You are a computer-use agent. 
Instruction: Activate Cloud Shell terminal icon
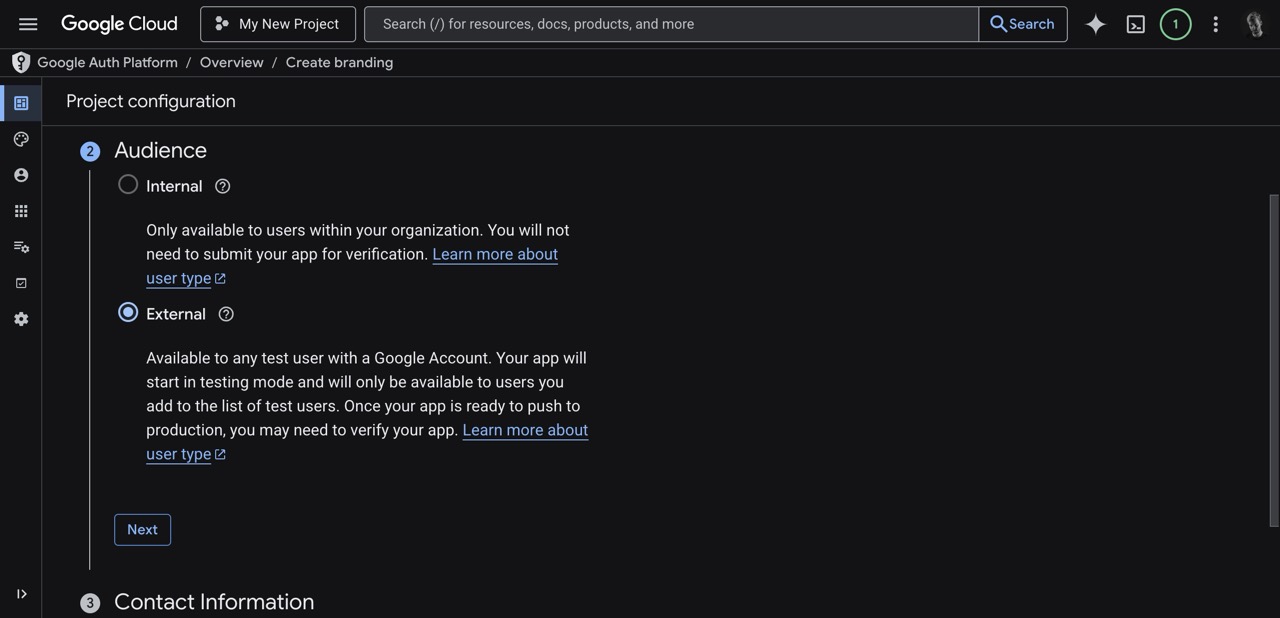(1136, 24)
